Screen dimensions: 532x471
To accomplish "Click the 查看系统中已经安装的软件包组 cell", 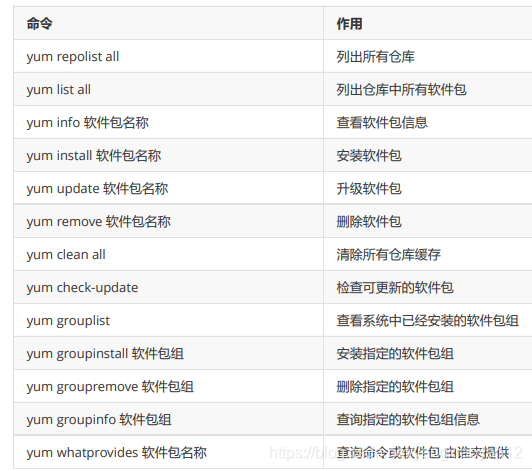I will 428,320.
